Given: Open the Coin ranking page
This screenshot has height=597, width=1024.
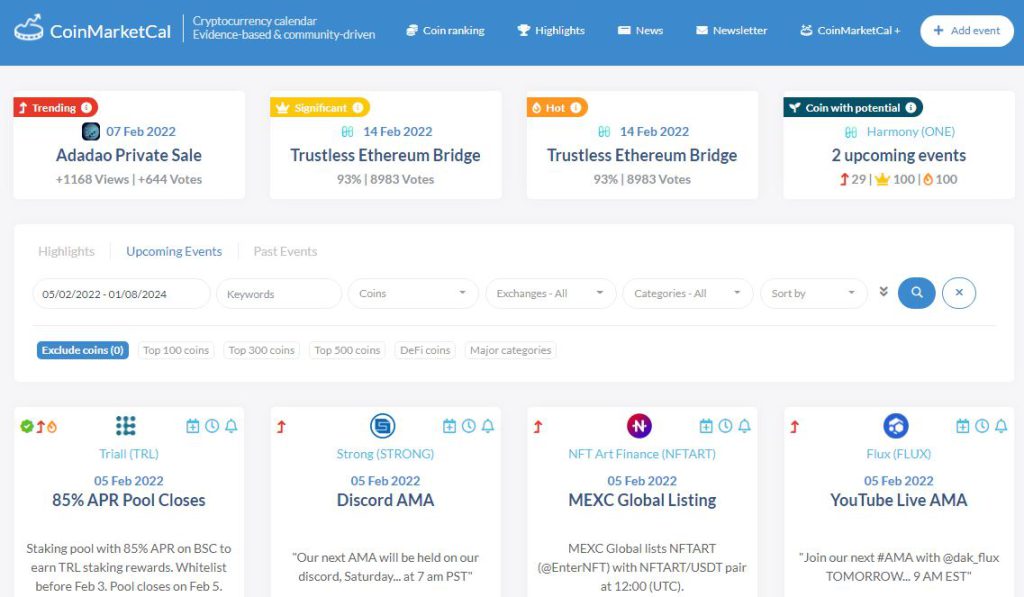Looking at the screenshot, I should [445, 30].
